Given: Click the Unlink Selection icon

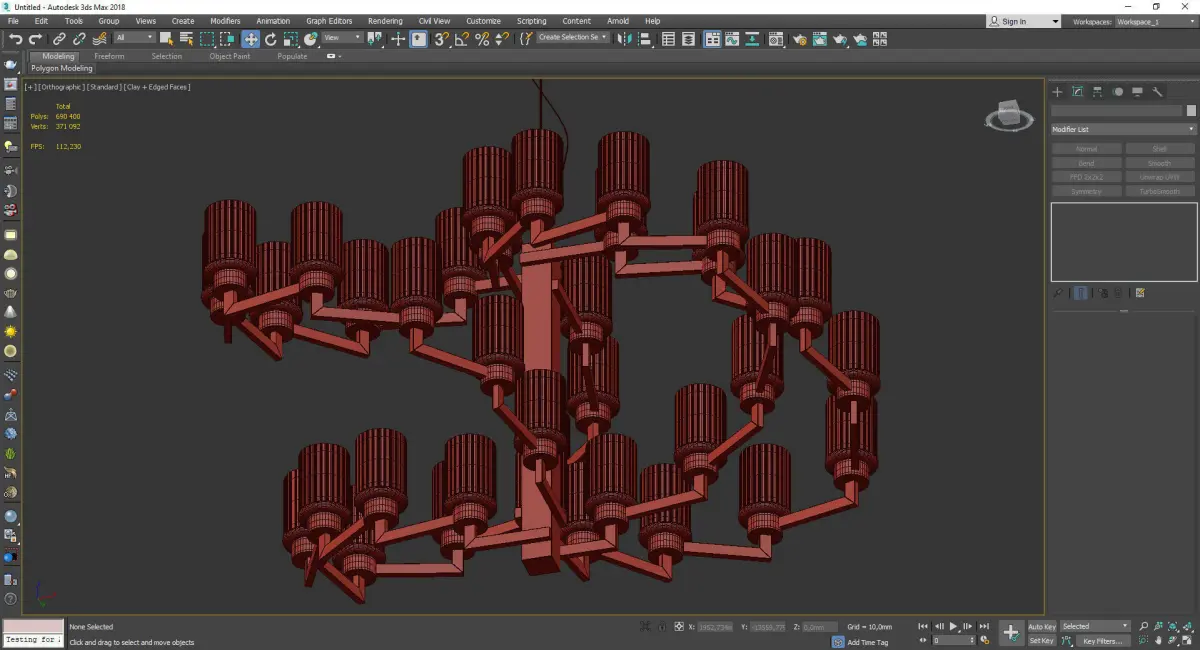Looking at the screenshot, I should [x=80, y=39].
